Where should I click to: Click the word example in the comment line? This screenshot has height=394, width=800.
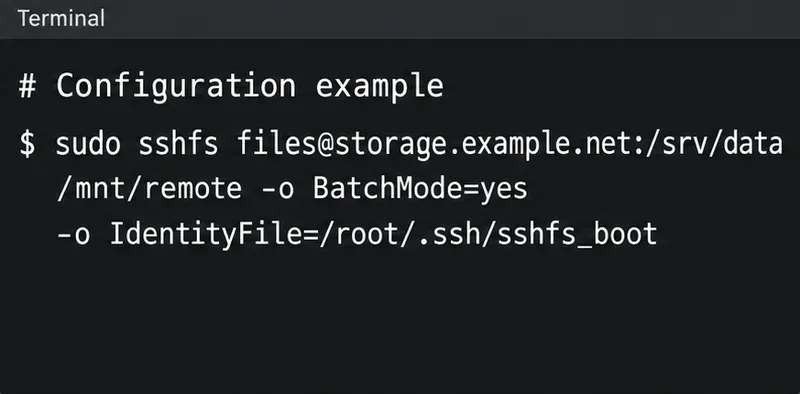click(380, 88)
